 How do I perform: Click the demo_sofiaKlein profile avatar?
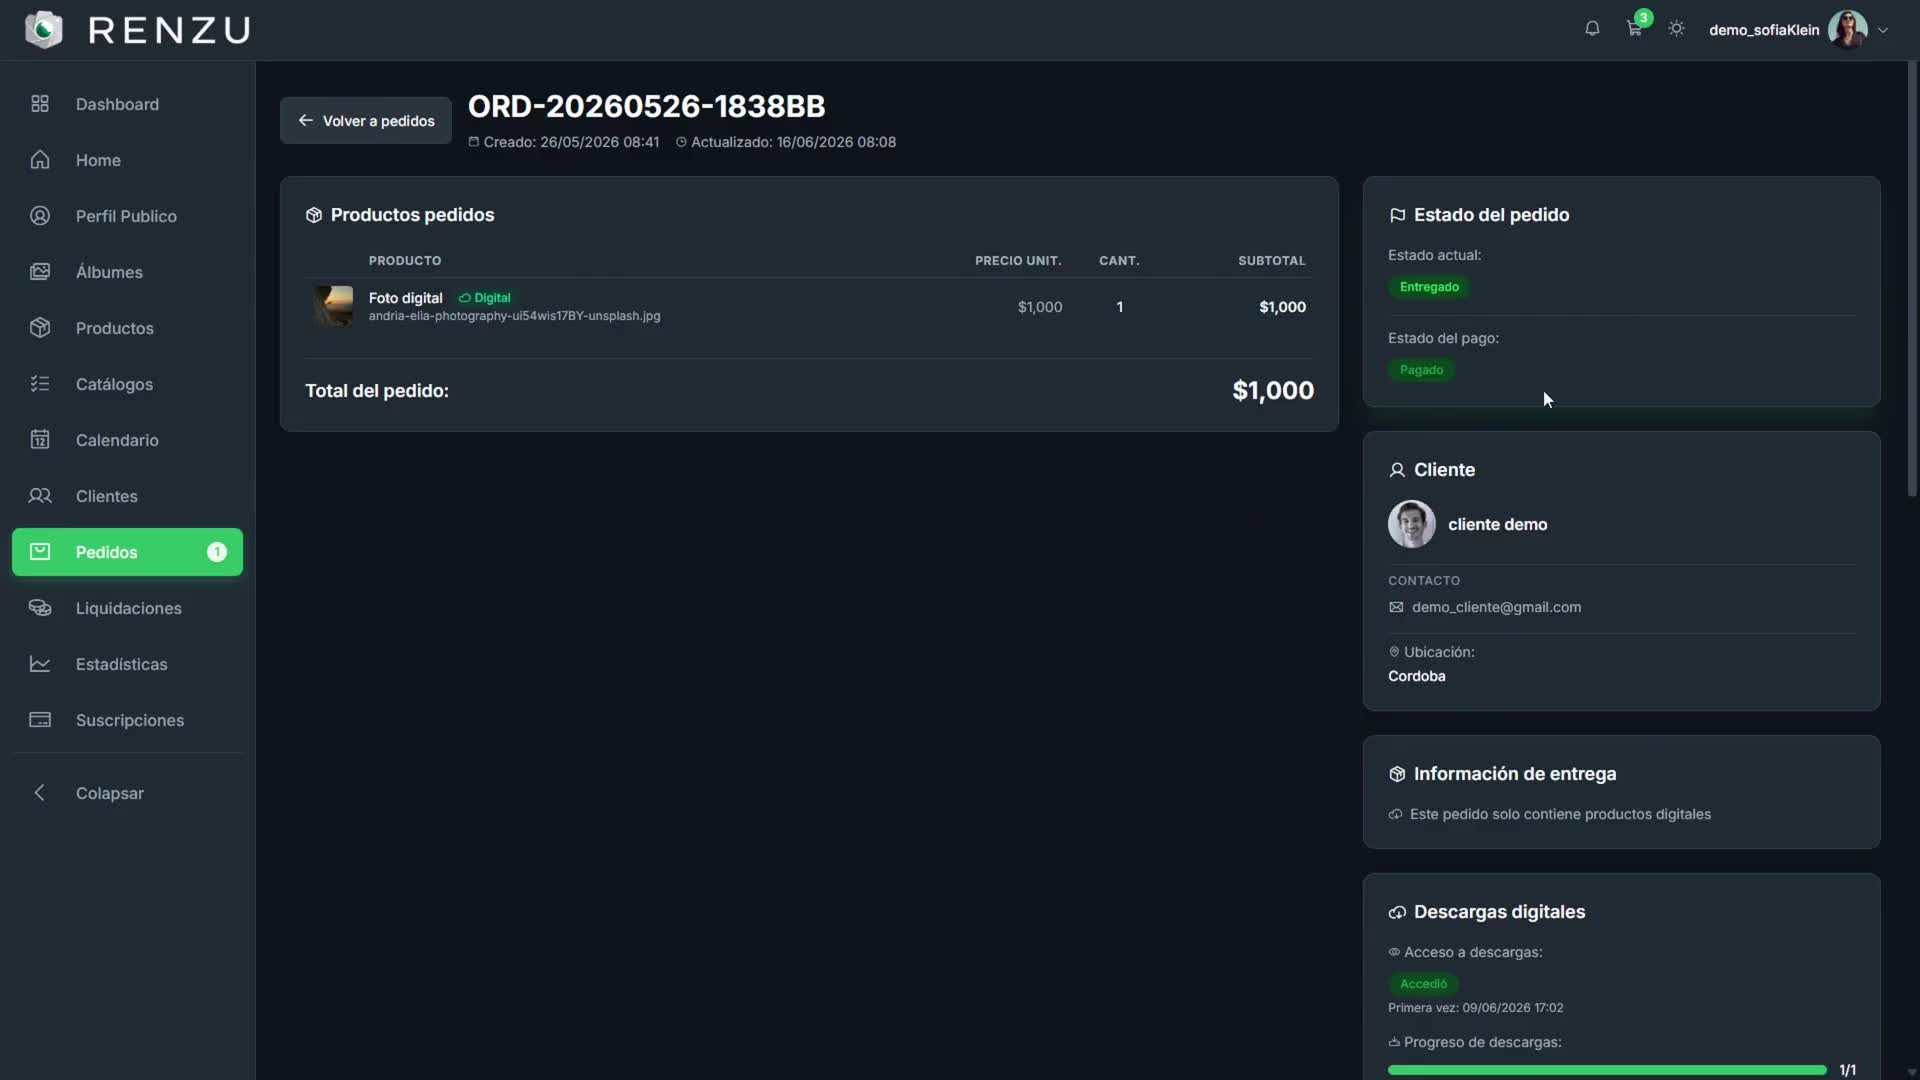point(1847,29)
